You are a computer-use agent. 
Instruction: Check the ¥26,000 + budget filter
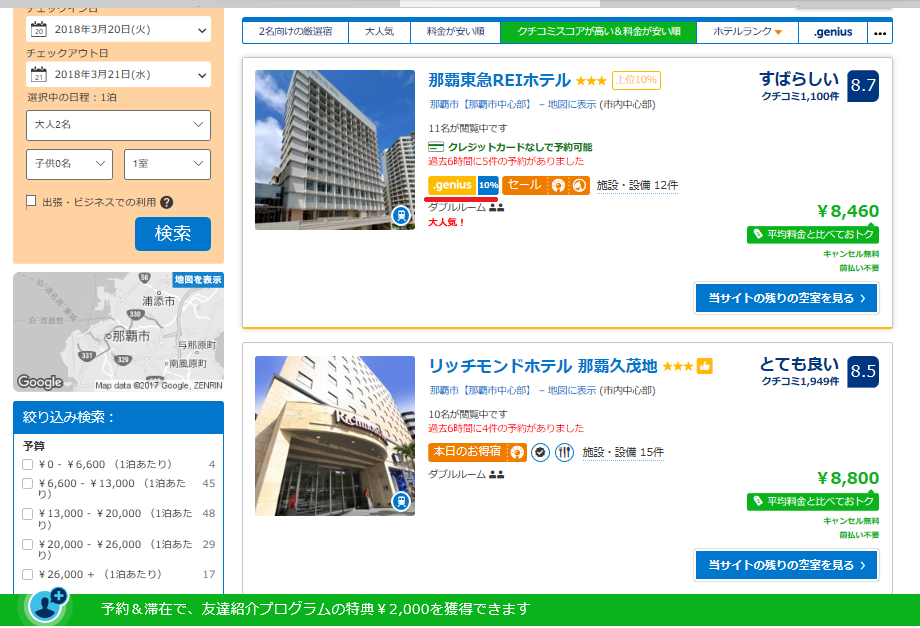coord(27,575)
